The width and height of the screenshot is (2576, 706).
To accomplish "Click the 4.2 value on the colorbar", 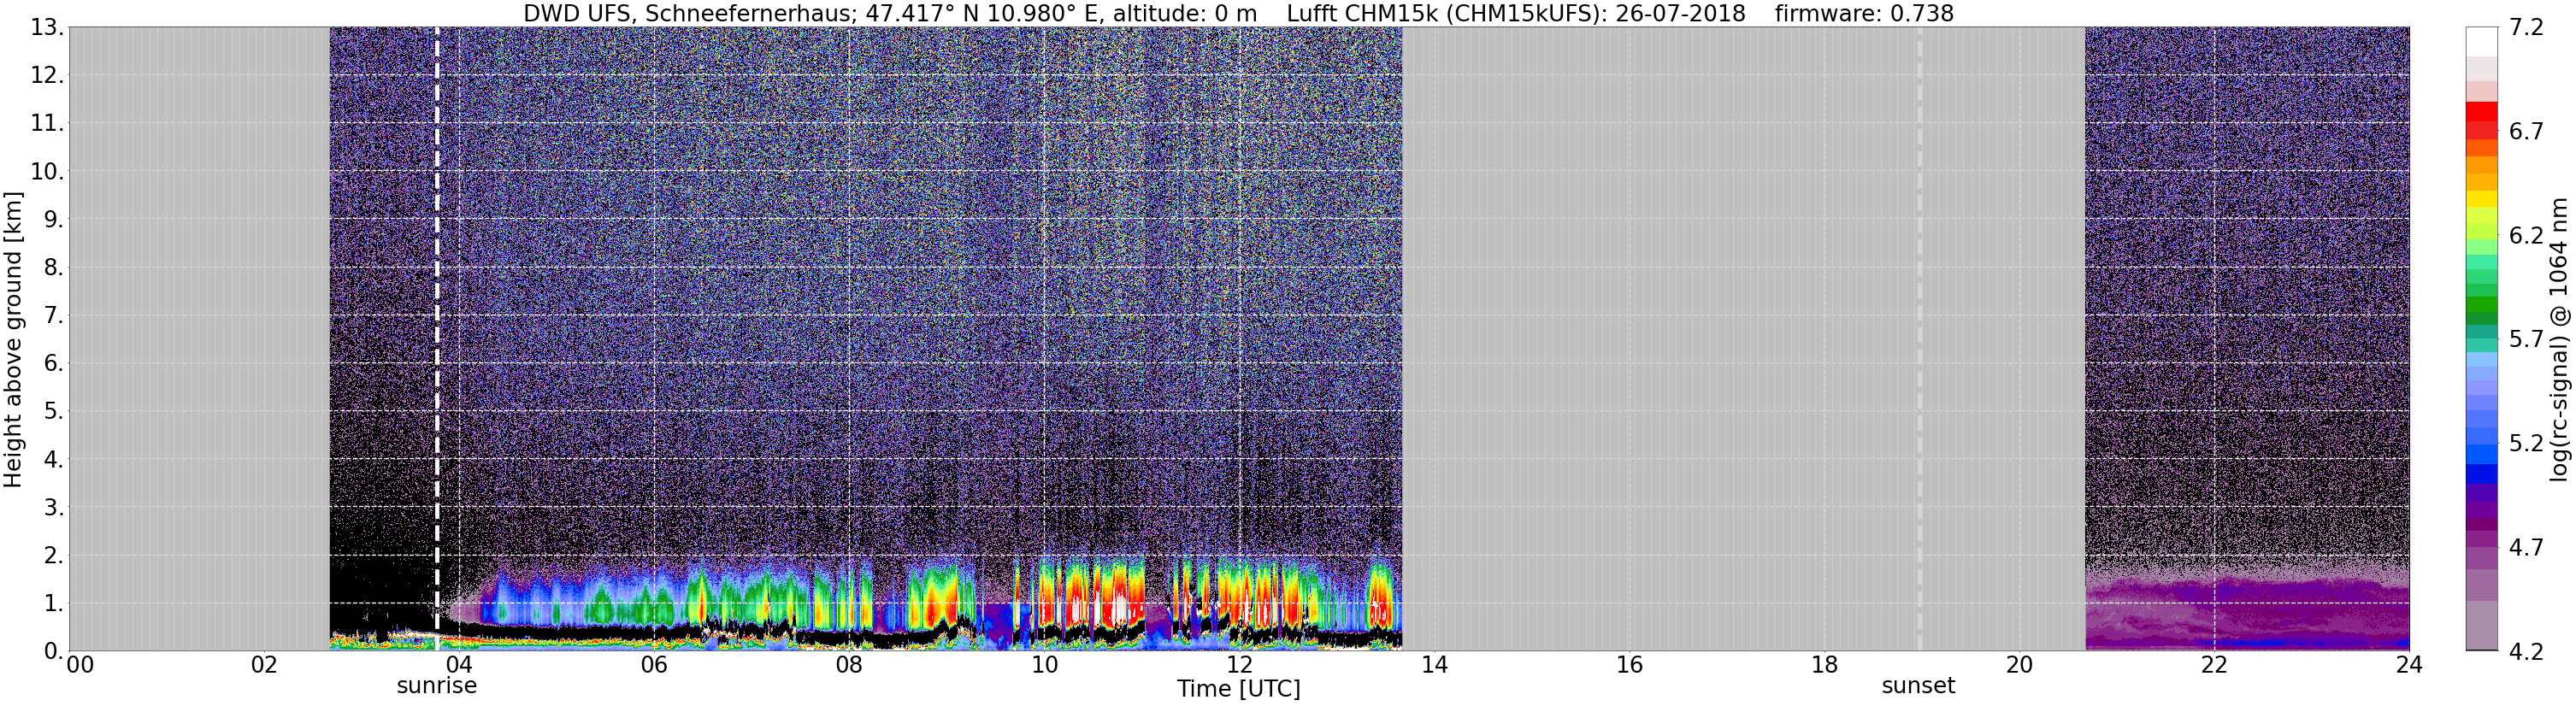I will click(2526, 651).
